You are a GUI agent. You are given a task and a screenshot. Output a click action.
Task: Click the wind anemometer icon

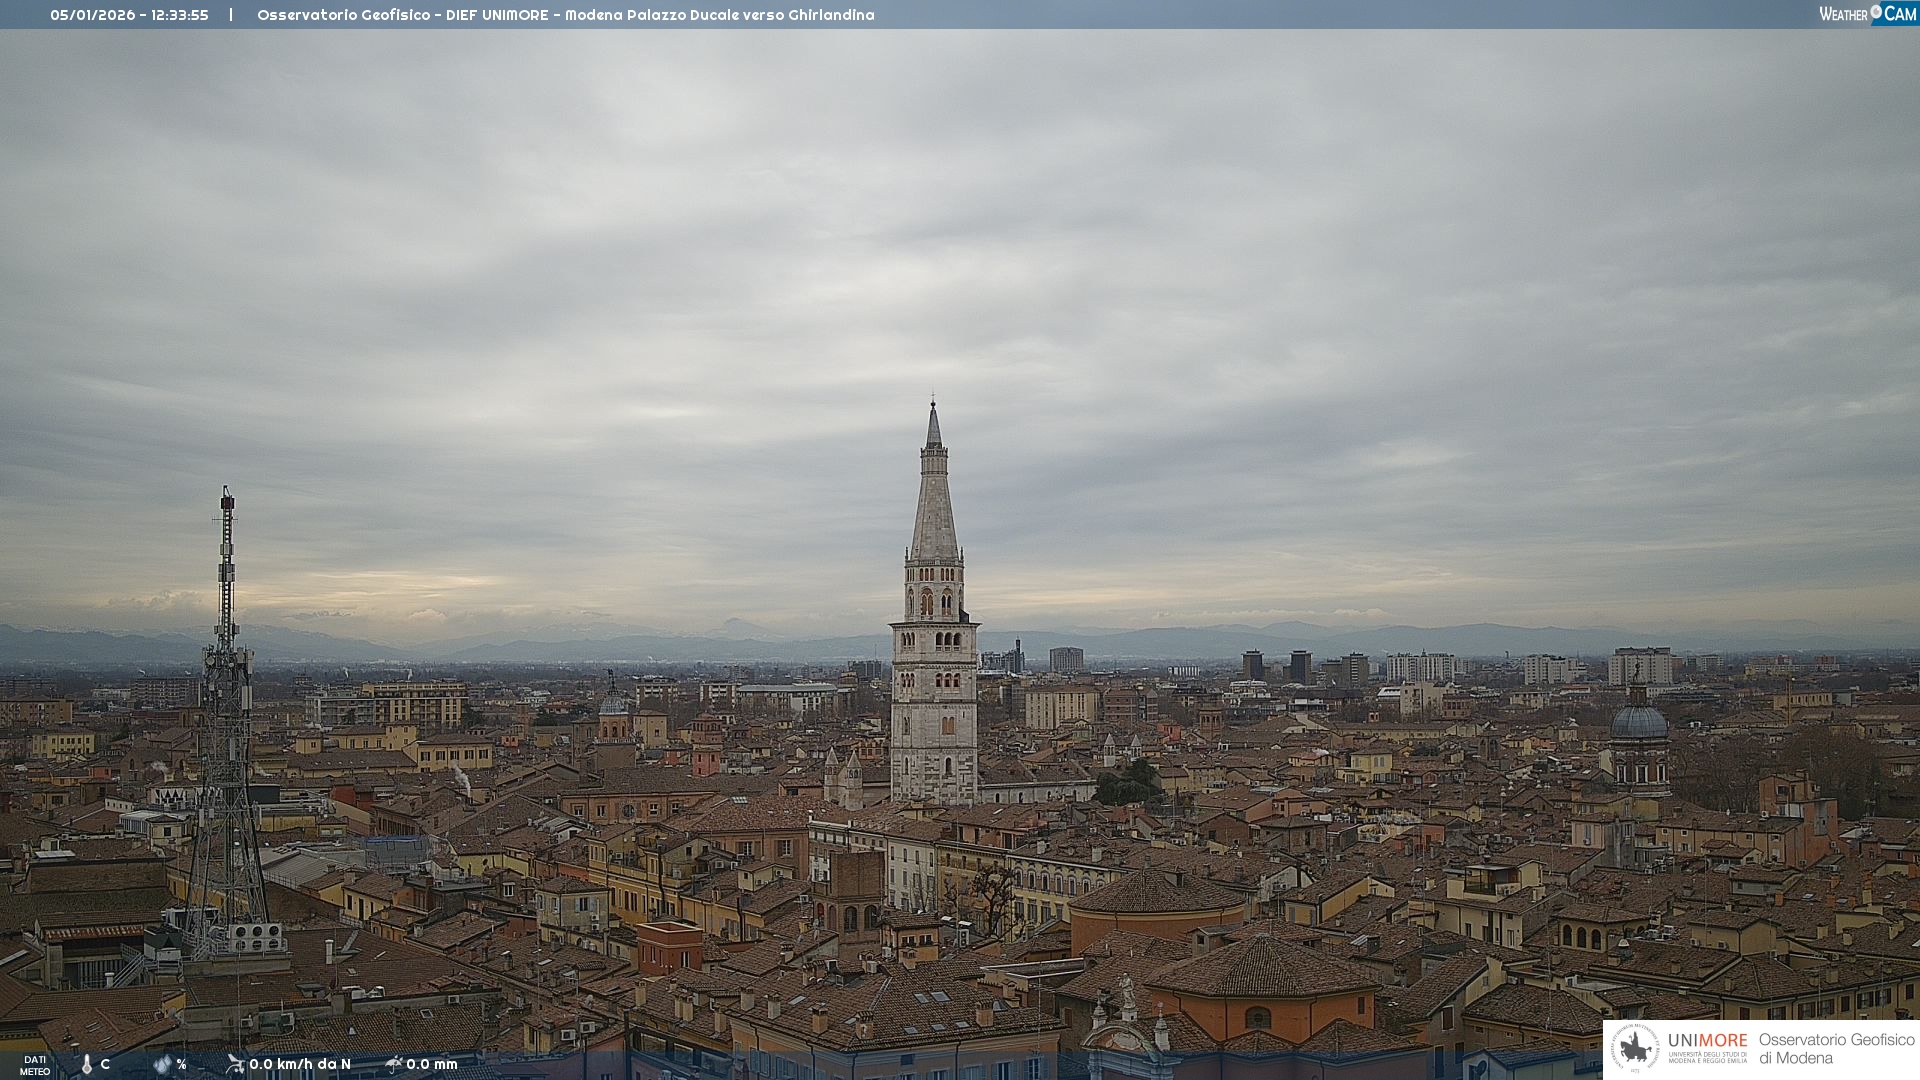tap(235, 1064)
